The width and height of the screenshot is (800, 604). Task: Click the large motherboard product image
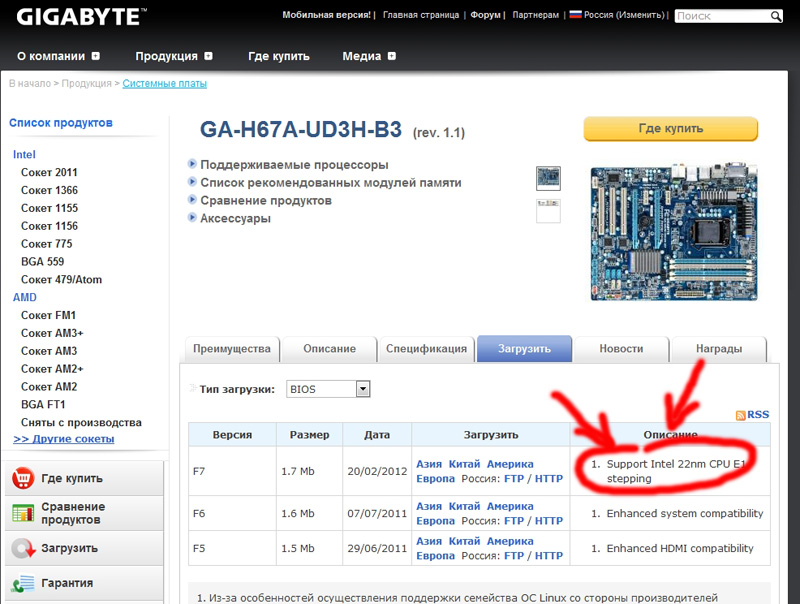click(x=673, y=232)
